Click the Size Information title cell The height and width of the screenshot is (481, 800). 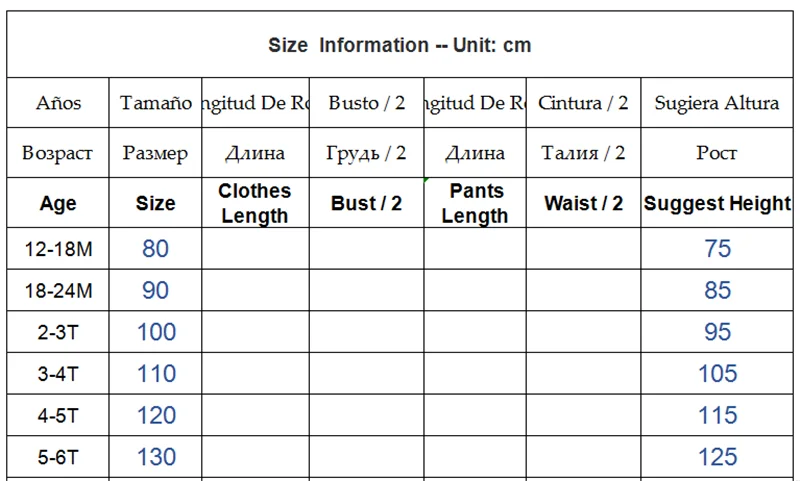pyautogui.click(x=400, y=45)
